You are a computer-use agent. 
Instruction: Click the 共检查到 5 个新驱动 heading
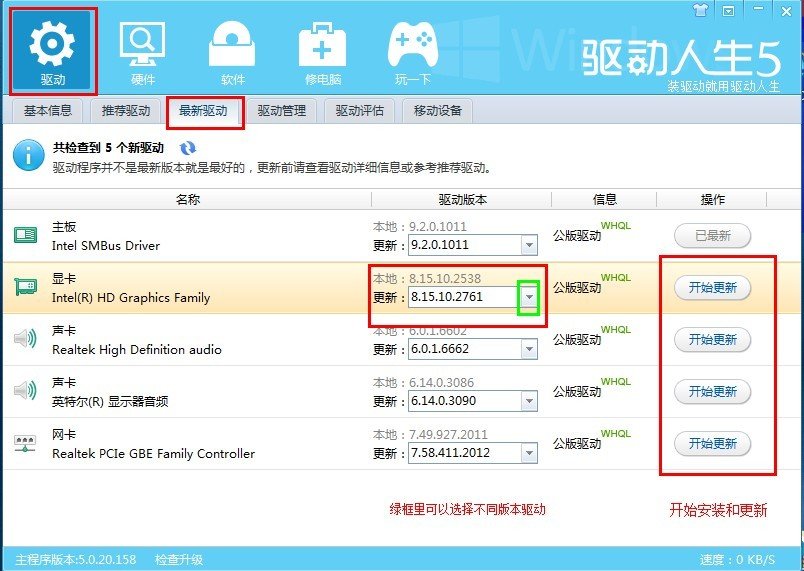108,148
